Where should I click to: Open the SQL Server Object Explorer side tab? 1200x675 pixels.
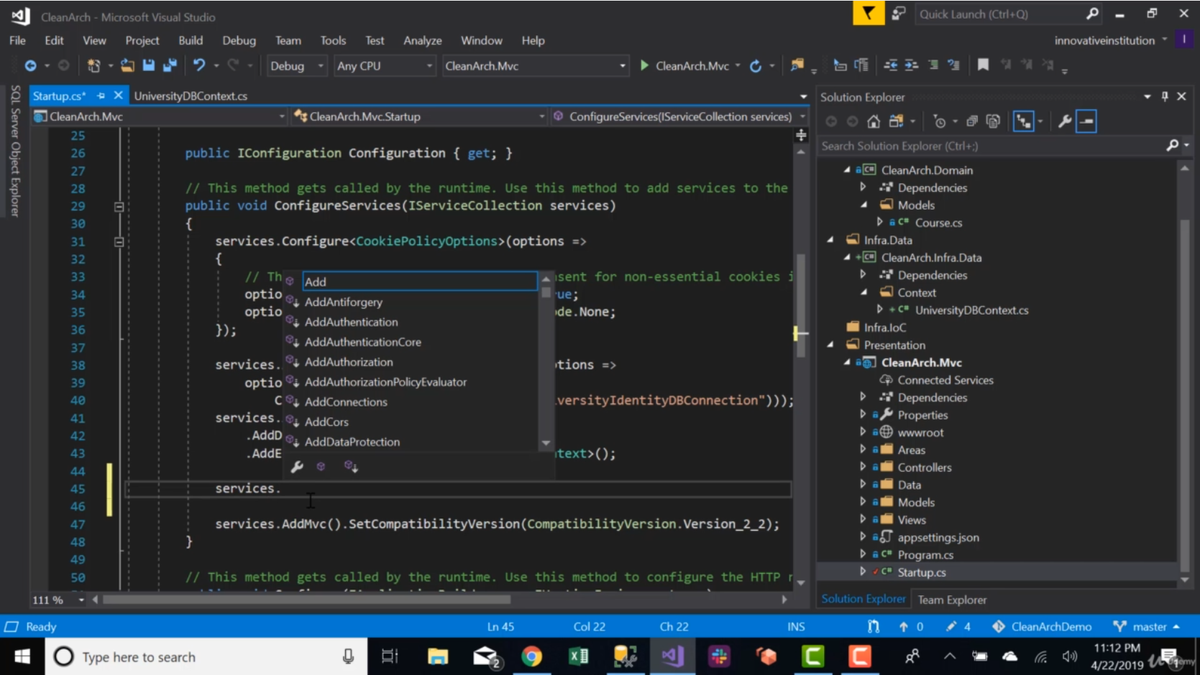coord(15,151)
